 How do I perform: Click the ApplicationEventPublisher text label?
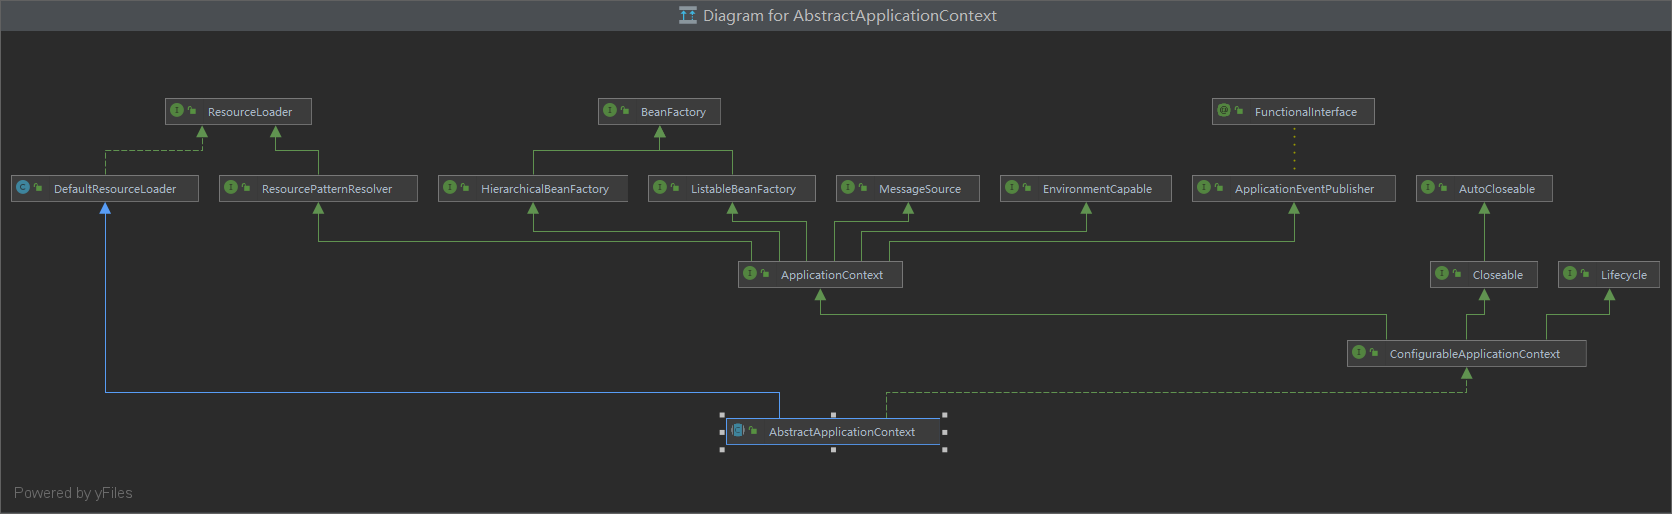point(1304,189)
